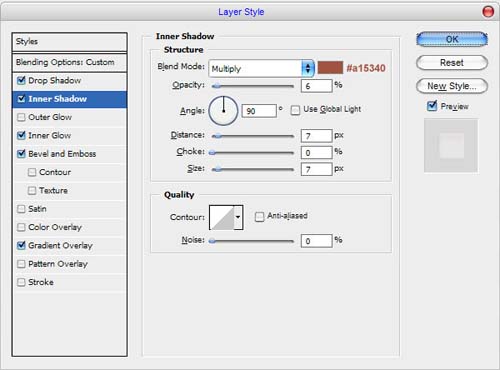
Task: Focus the Size value field
Action: point(316,169)
